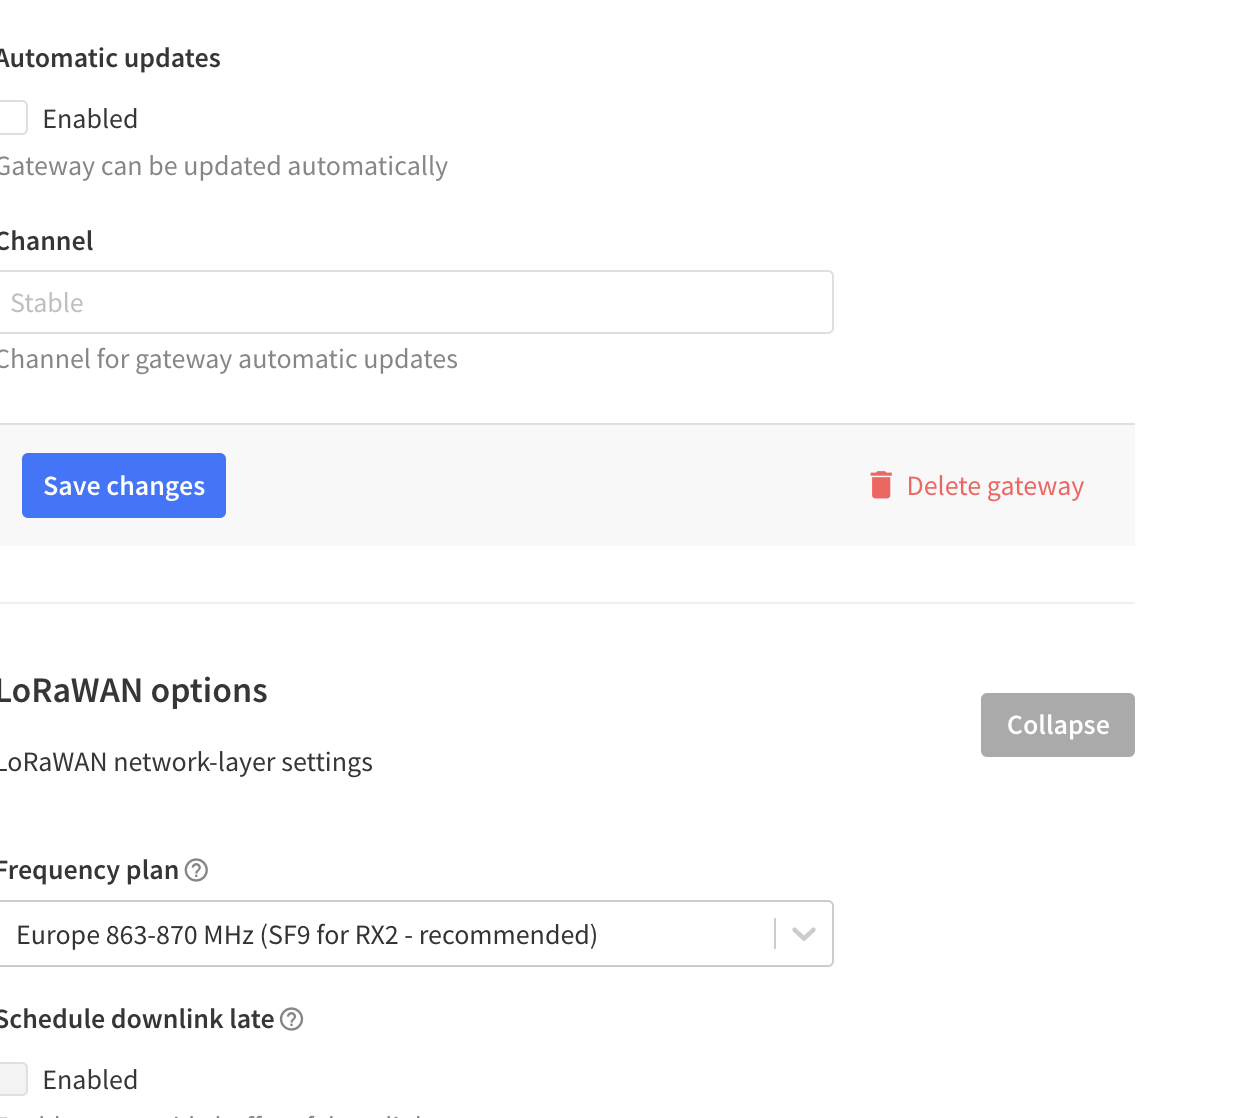The height and width of the screenshot is (1118, 1260).
Task: Click the Delete gateway text
Action: [994, 486]
